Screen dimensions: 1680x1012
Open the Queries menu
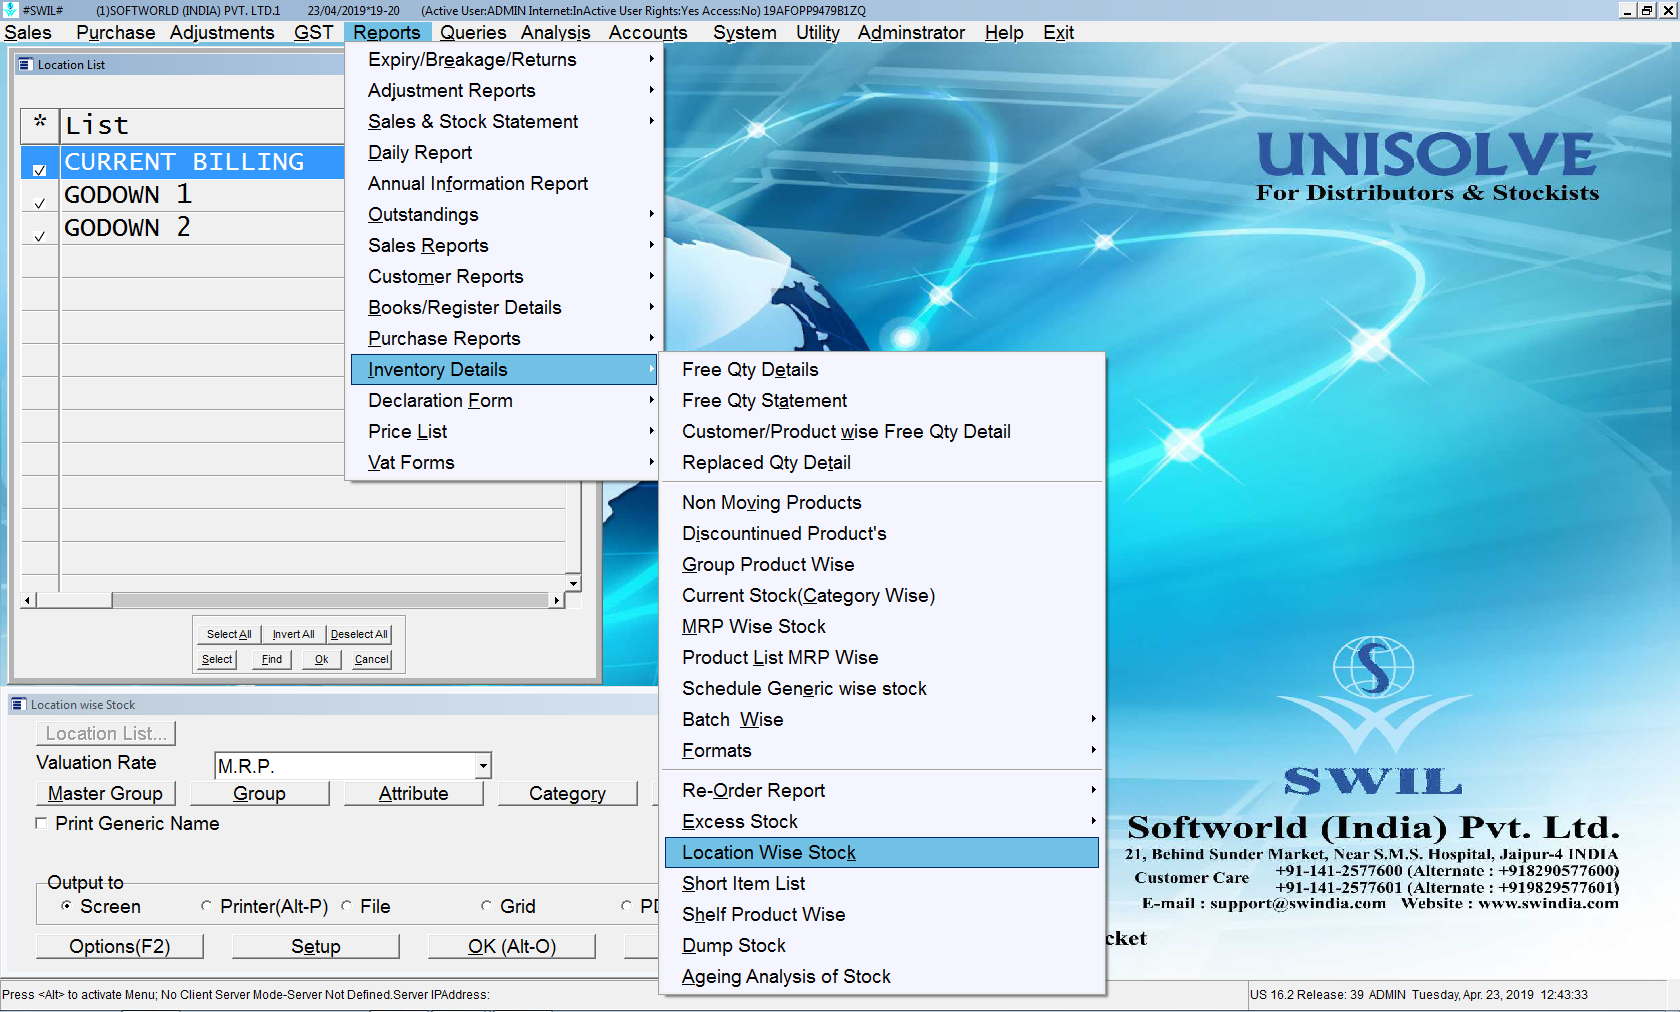point(473,32)
